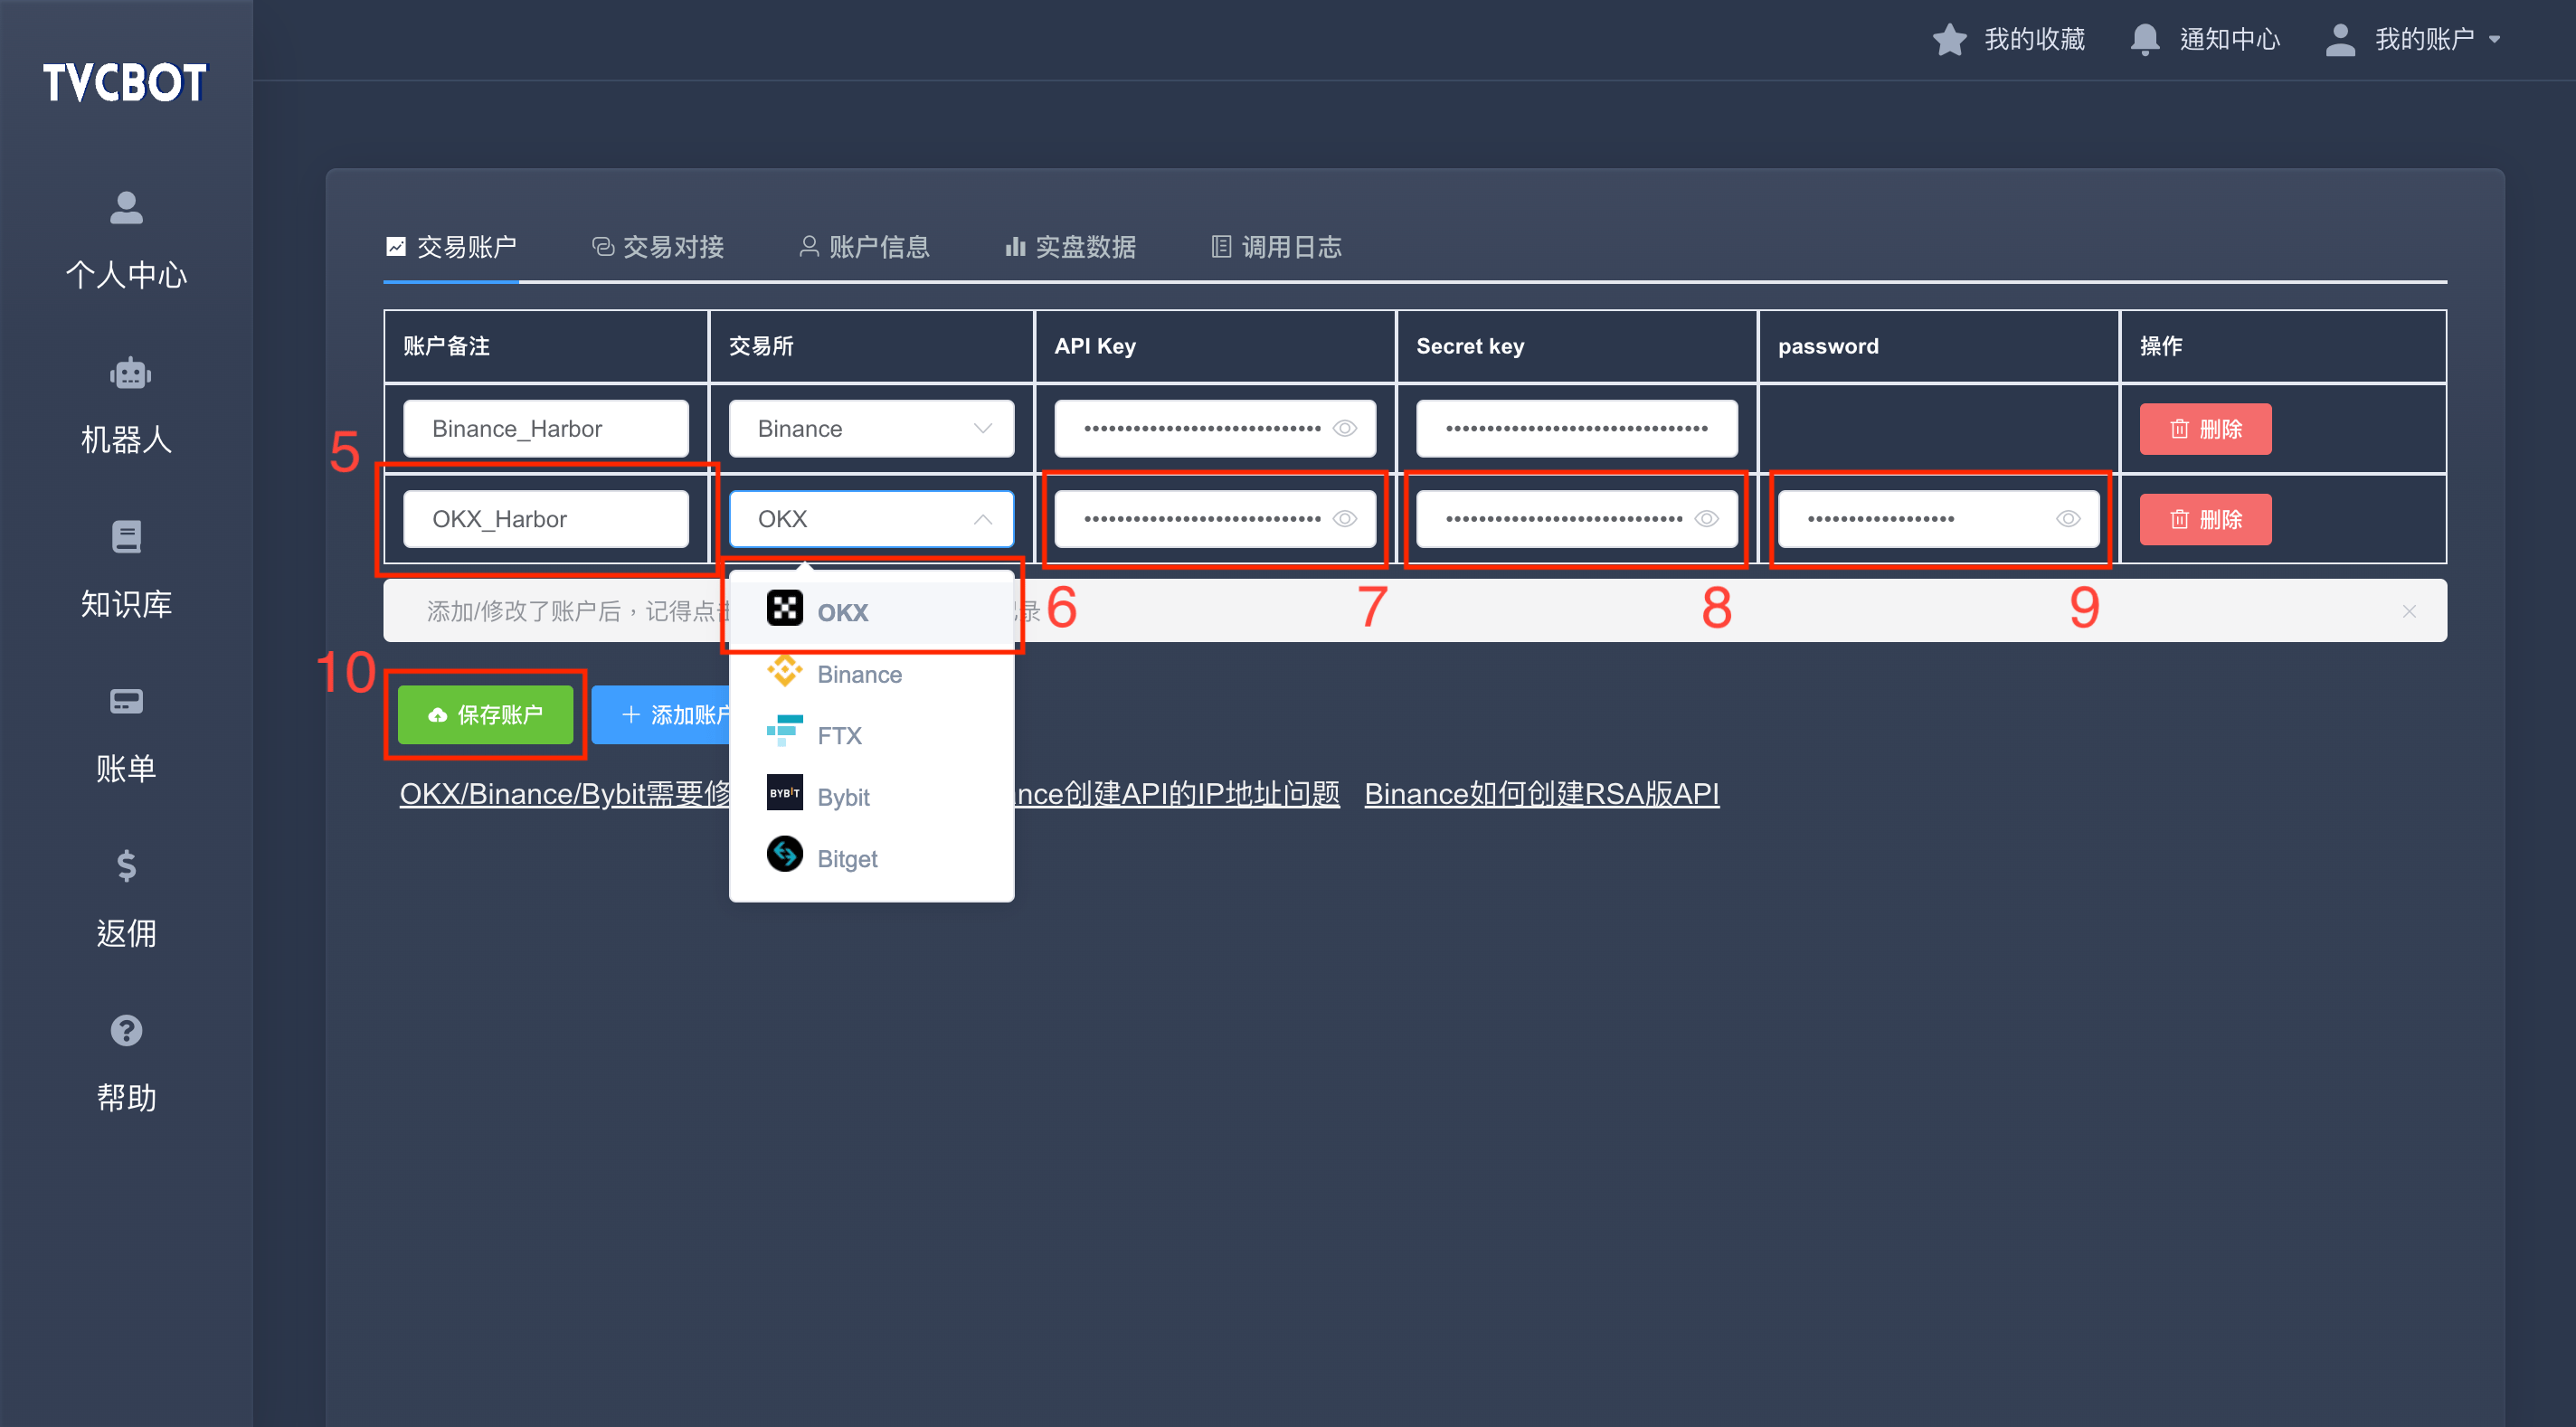2576x1427 pixels.
Task: Select Bitget from the exchange list
Action: pyautogui.click(x=871, y=859)
